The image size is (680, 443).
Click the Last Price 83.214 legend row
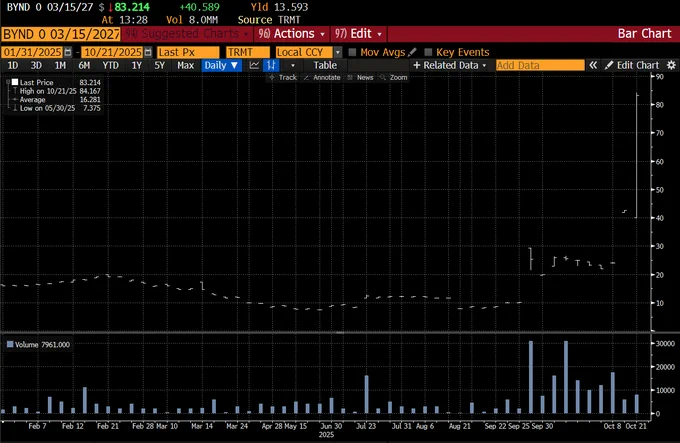56,82
